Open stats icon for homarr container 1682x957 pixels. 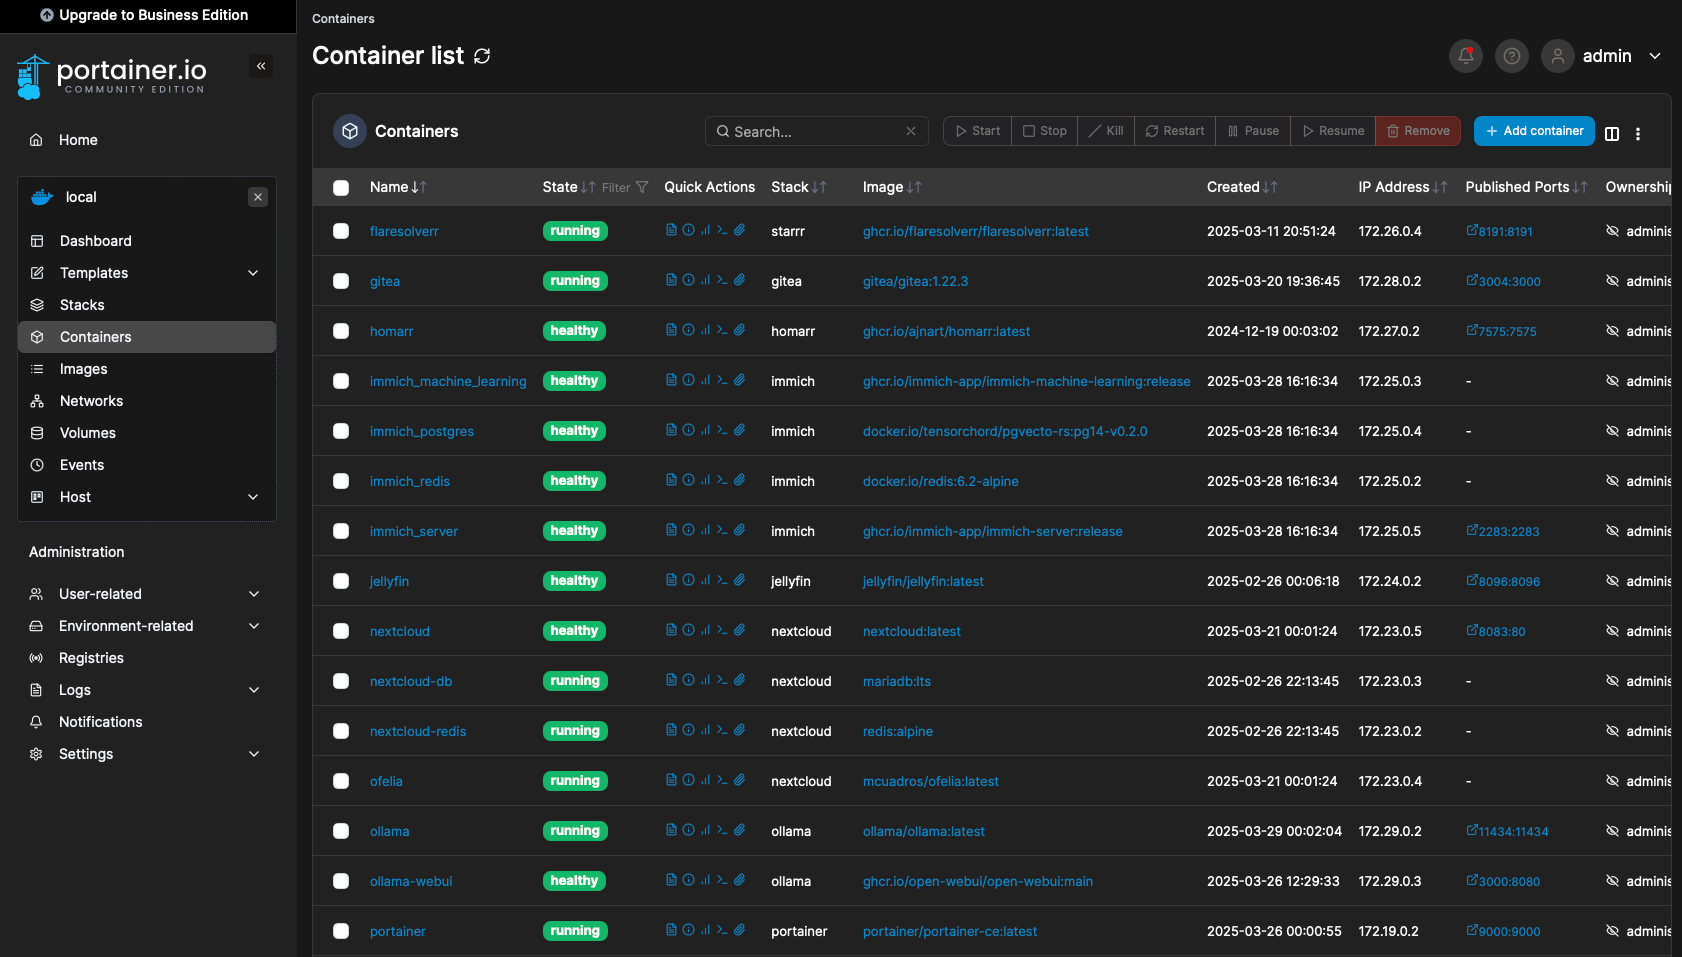pos(705,330)
